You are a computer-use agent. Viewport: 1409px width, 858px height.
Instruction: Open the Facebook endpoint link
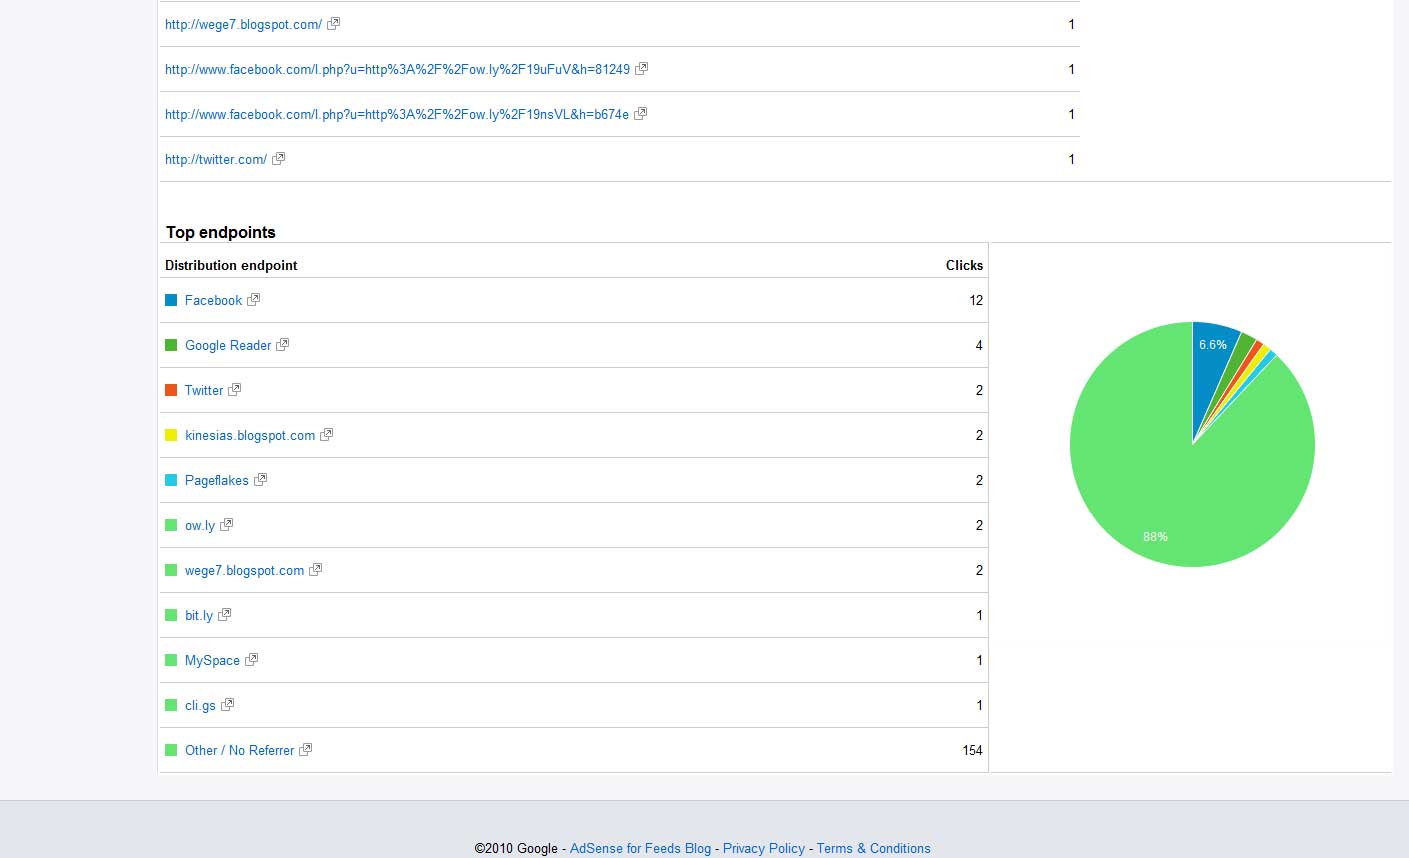212,300
